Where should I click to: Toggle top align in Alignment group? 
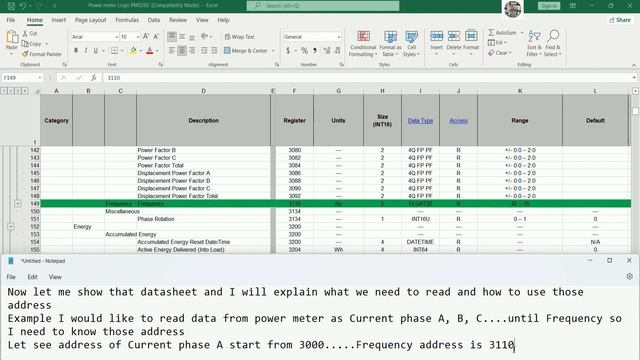pos(172,37)
